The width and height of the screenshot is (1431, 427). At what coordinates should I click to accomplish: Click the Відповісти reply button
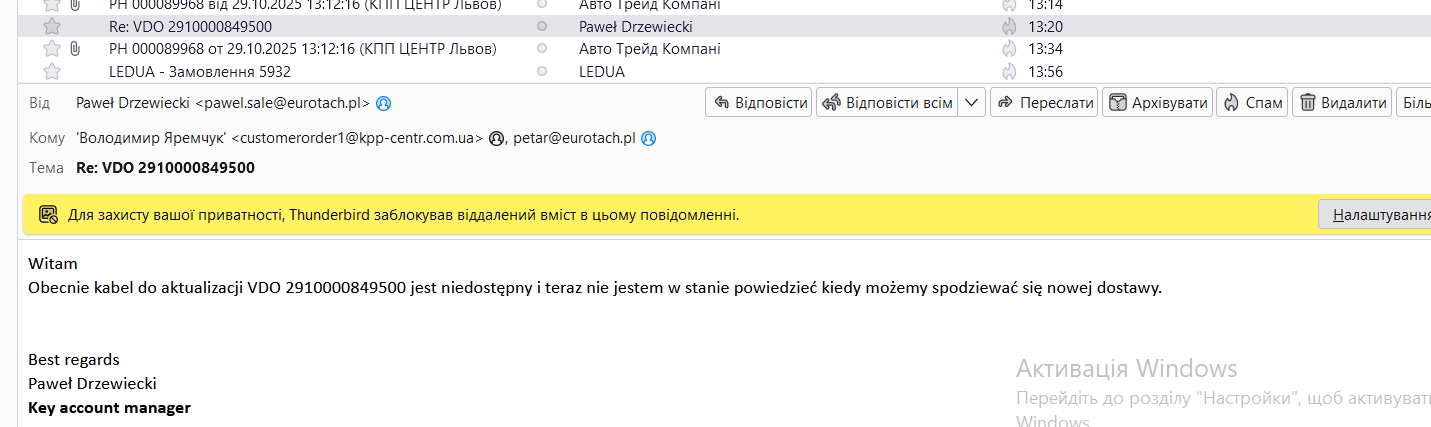[758, 103]
